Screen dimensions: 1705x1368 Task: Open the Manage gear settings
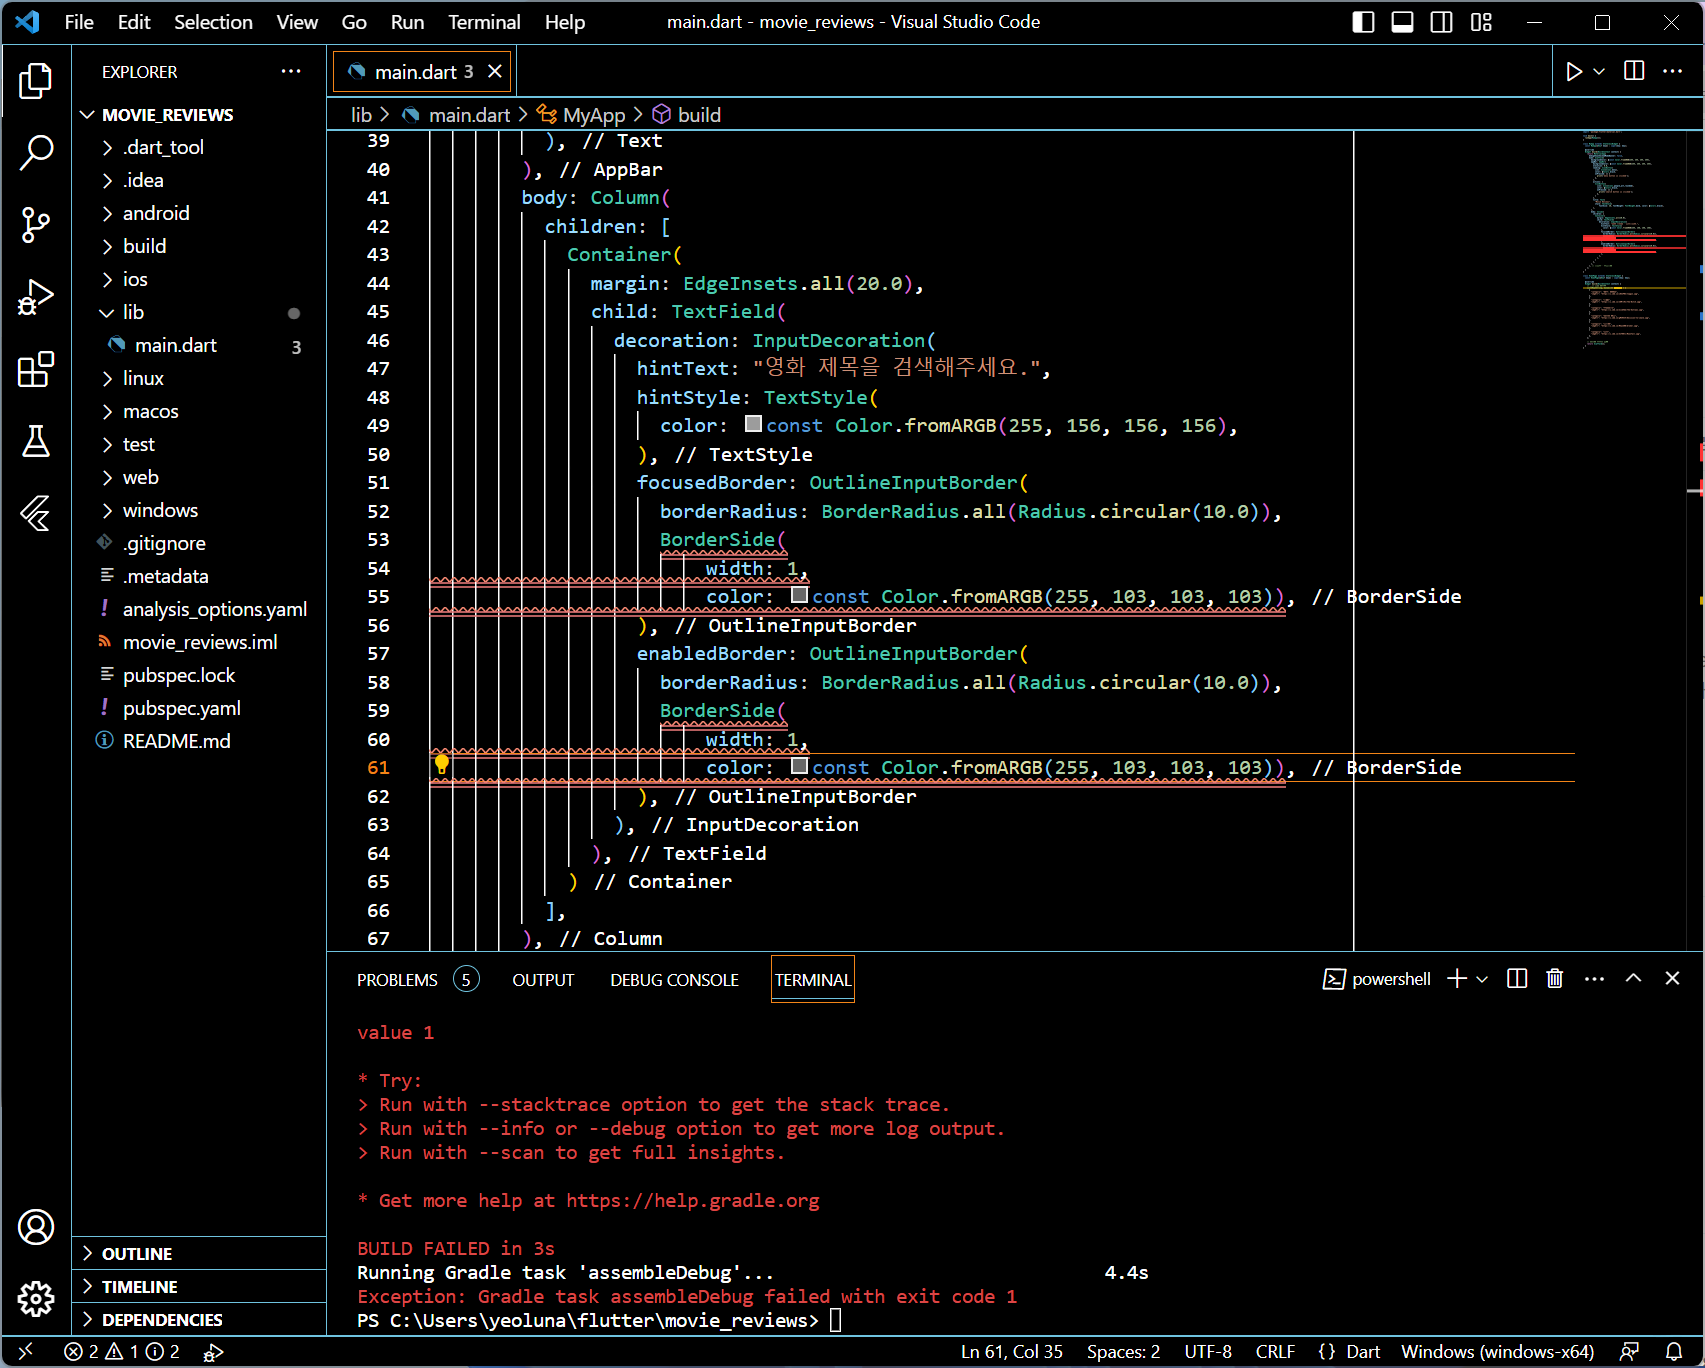coord(36,1299)
